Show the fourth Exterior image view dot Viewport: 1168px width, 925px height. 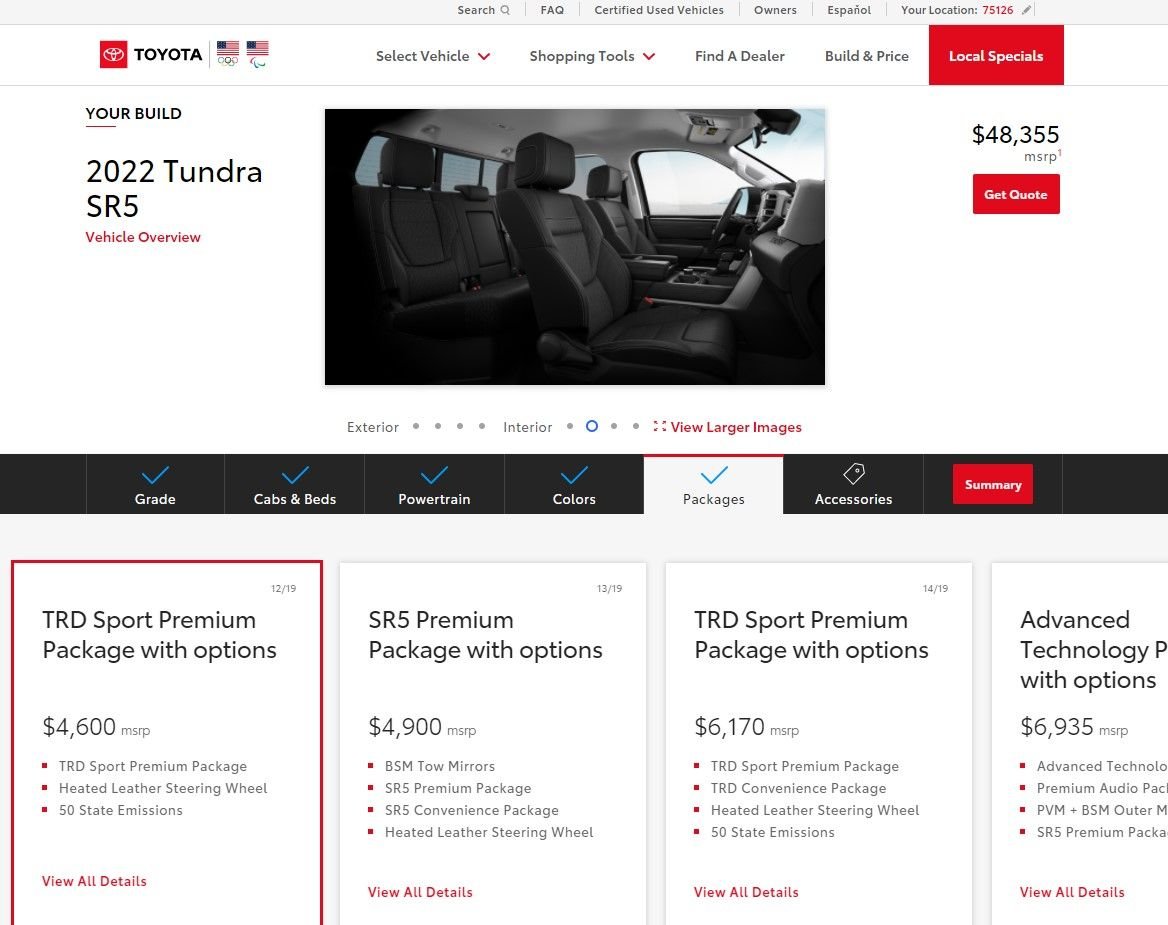[482, 426]
